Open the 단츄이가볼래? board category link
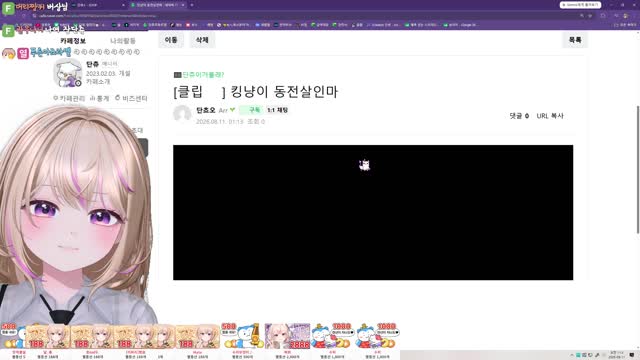This screenshot has width=640, height=360. pyautogui.click(x=199, y=75)
